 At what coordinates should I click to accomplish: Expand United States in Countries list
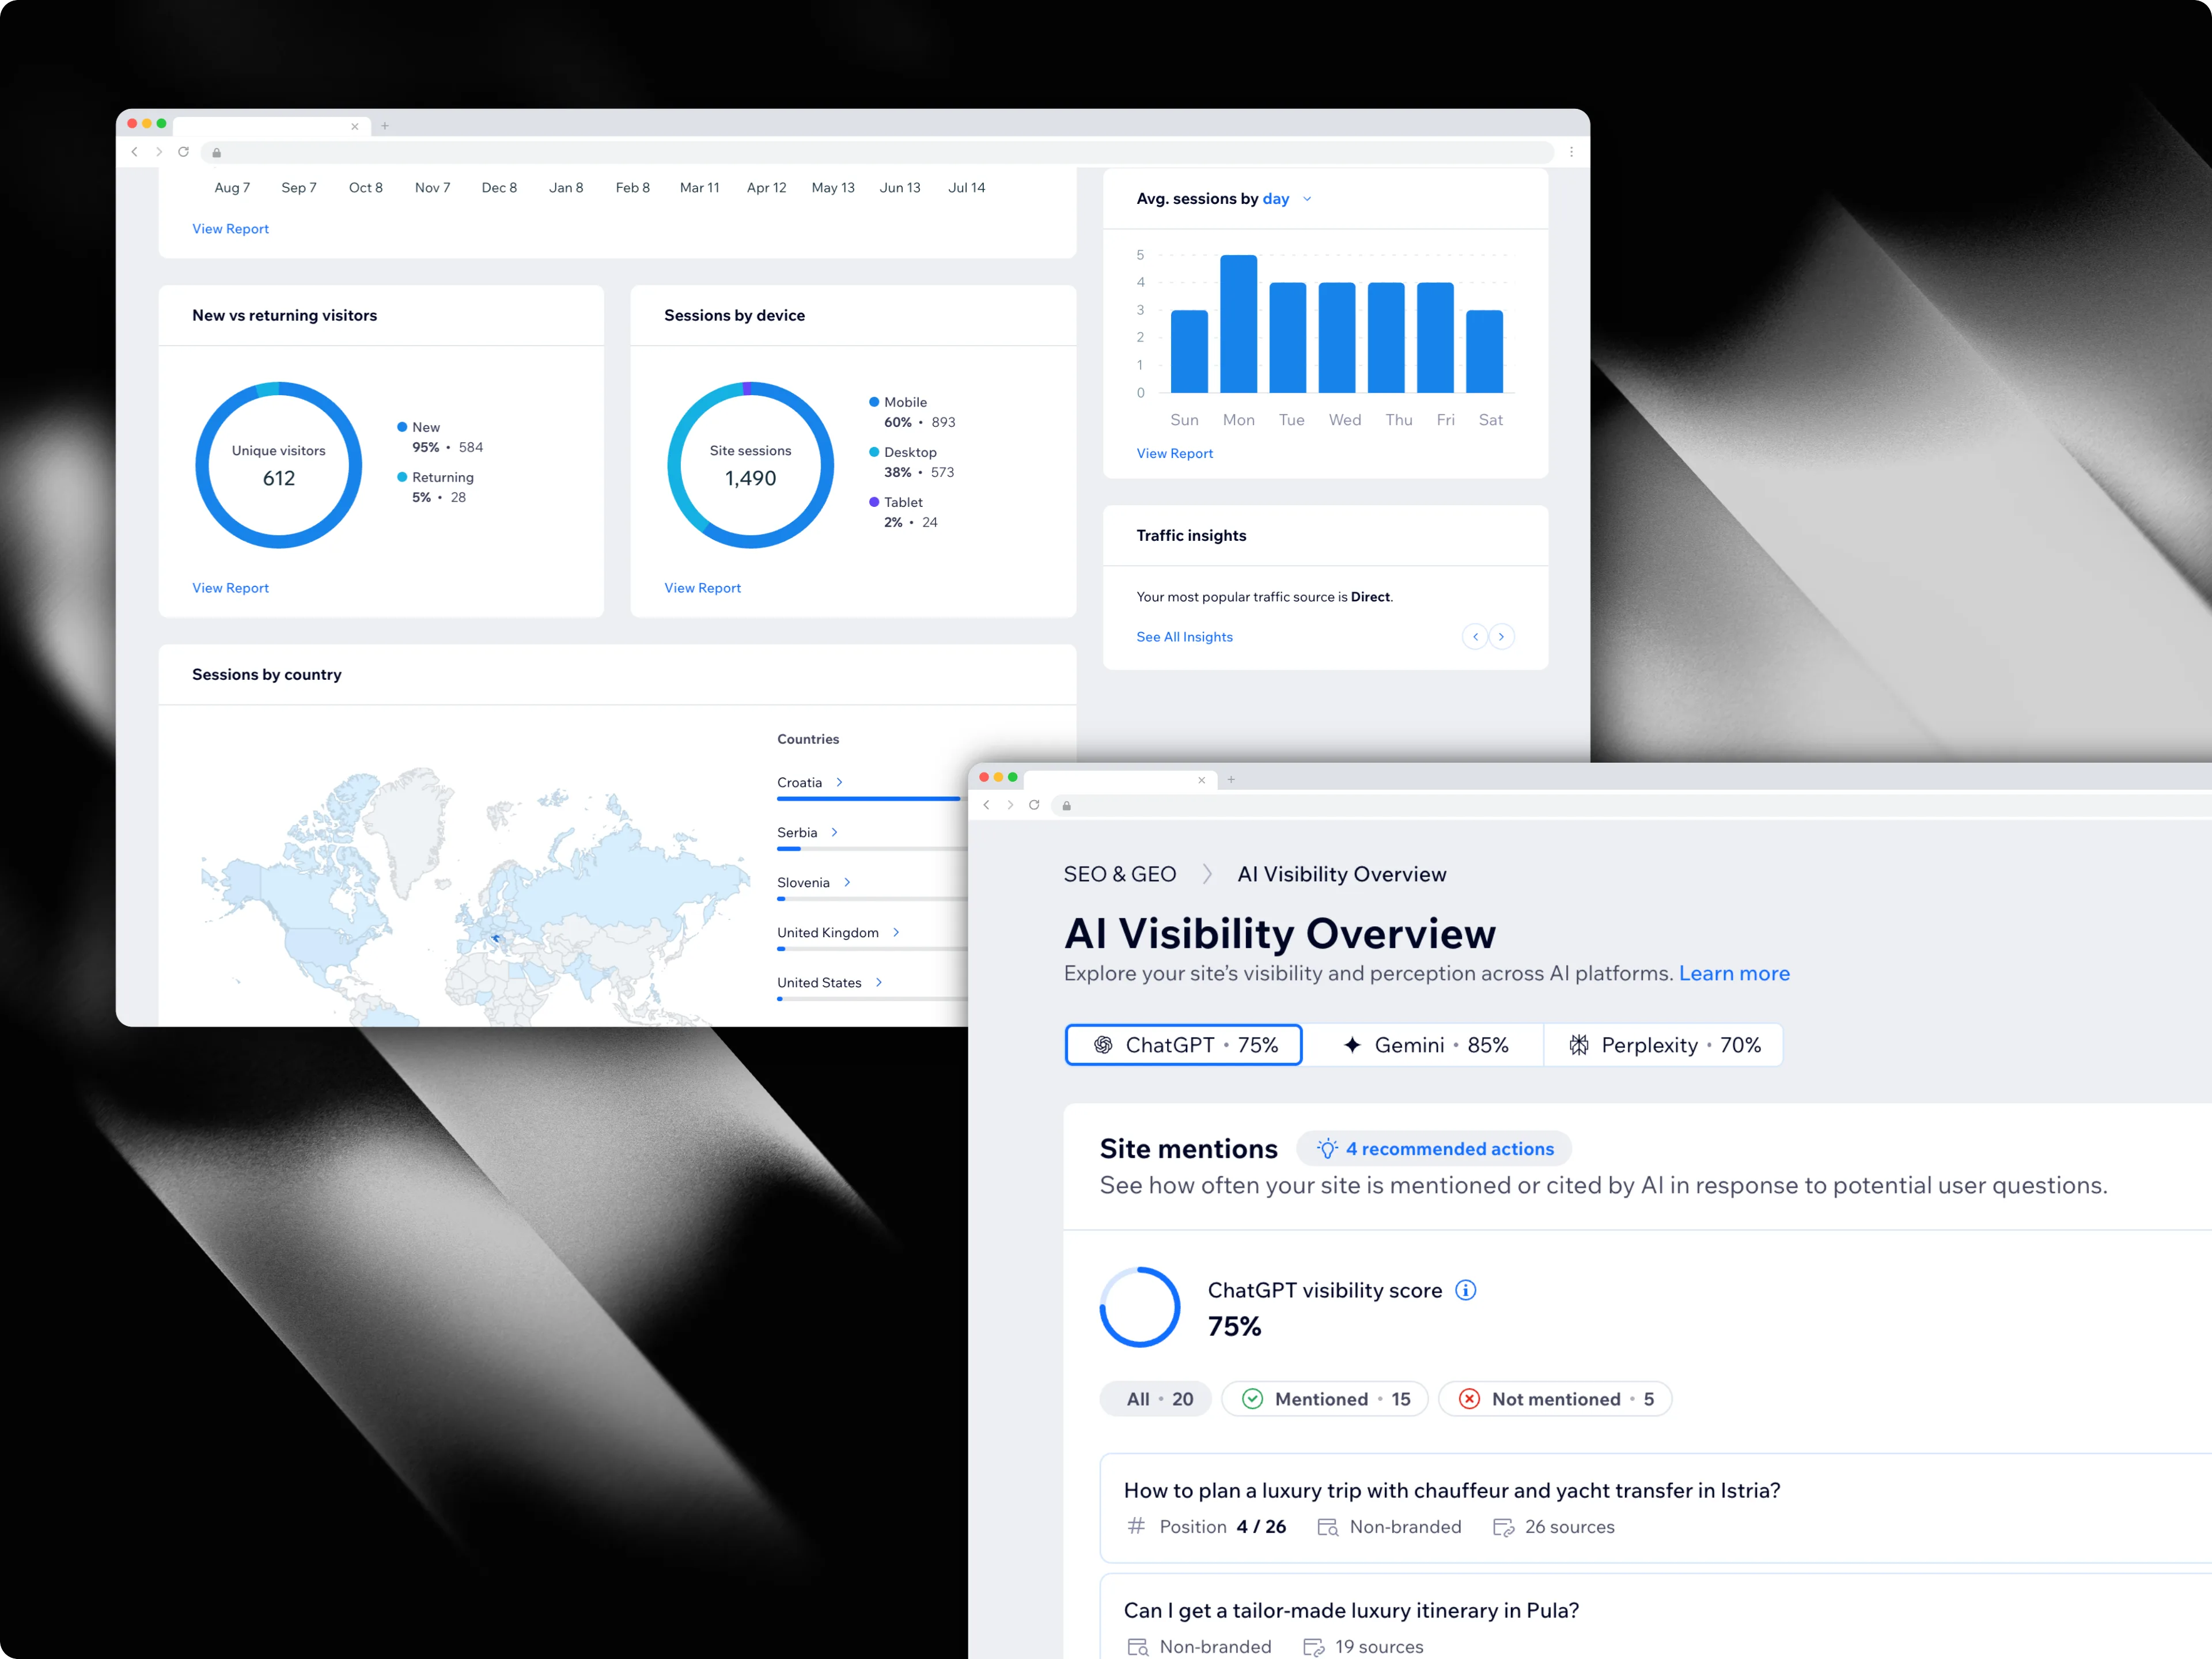879,983
